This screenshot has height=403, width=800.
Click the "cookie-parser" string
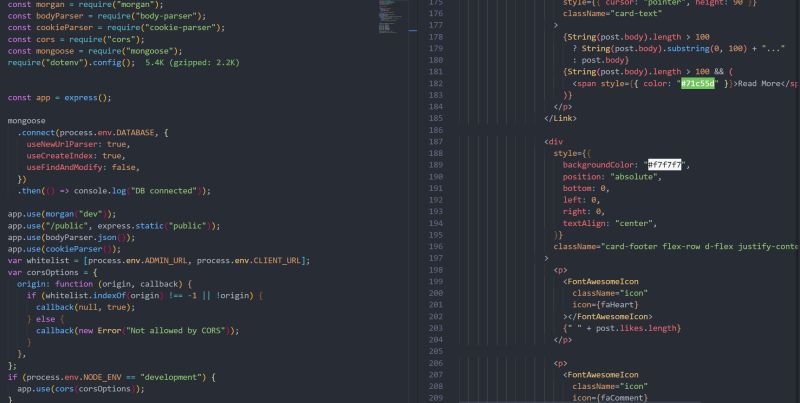click(x=182, y=28)
